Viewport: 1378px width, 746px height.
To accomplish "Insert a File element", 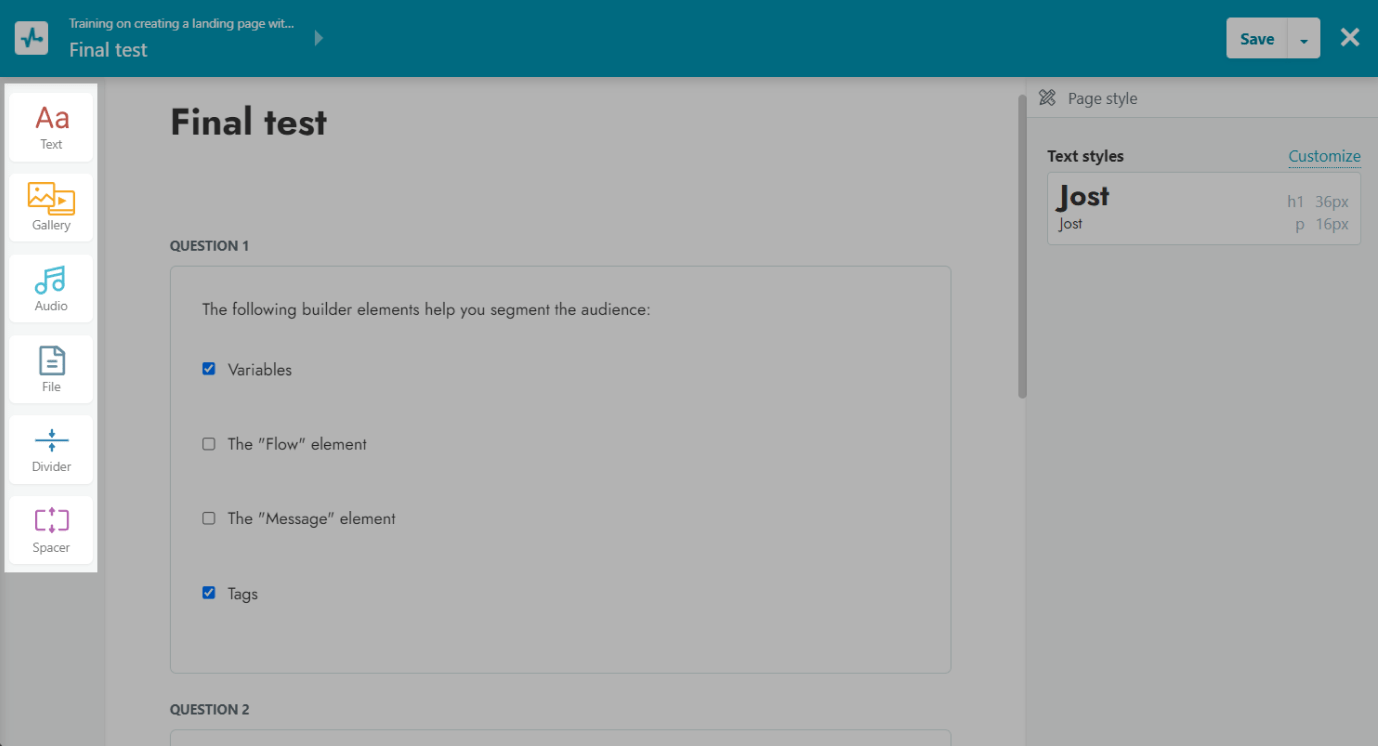I will click(51, 369).
